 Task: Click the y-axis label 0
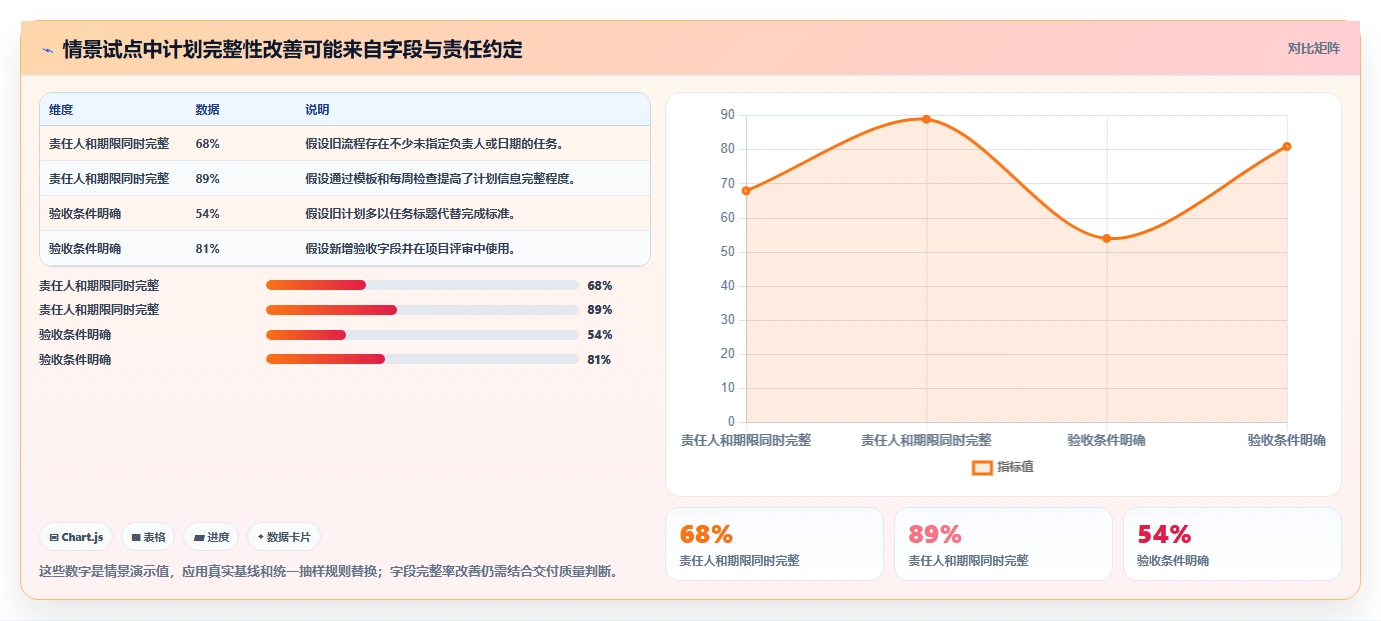pyautogui.click(x=731, y=422)
